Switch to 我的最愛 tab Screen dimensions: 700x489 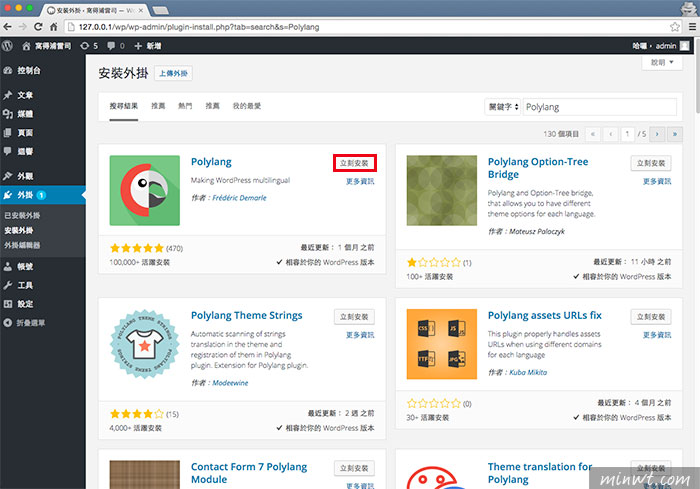247,106
